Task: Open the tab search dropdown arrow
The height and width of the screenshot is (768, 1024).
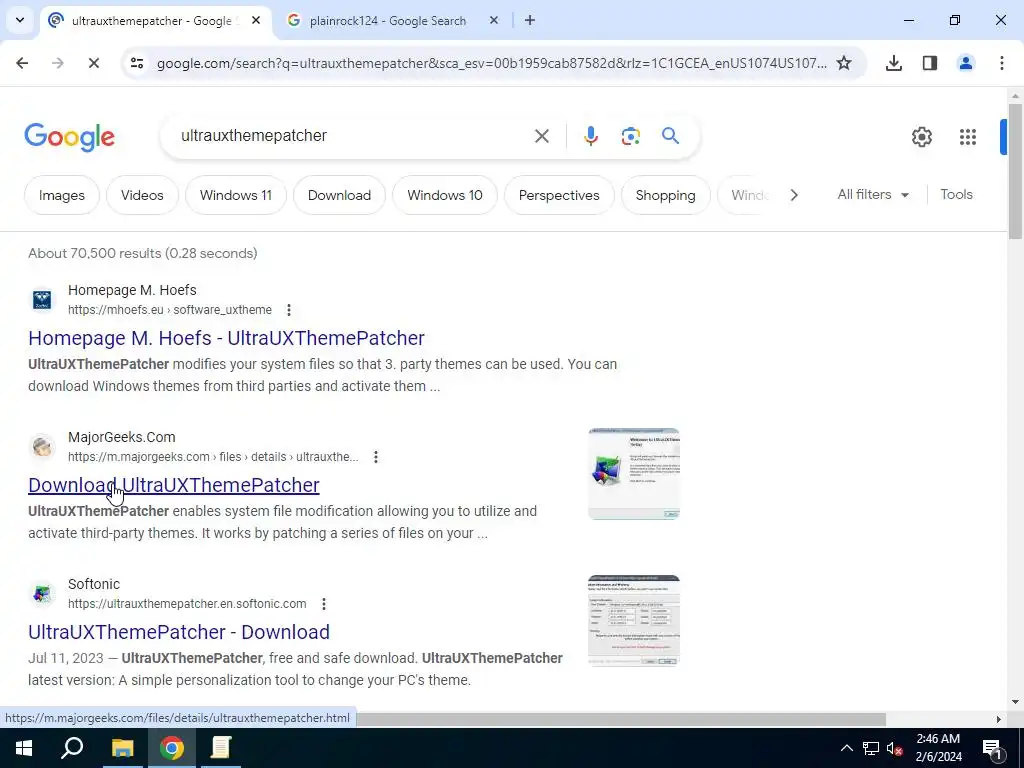Action: [x=20, y=20]
